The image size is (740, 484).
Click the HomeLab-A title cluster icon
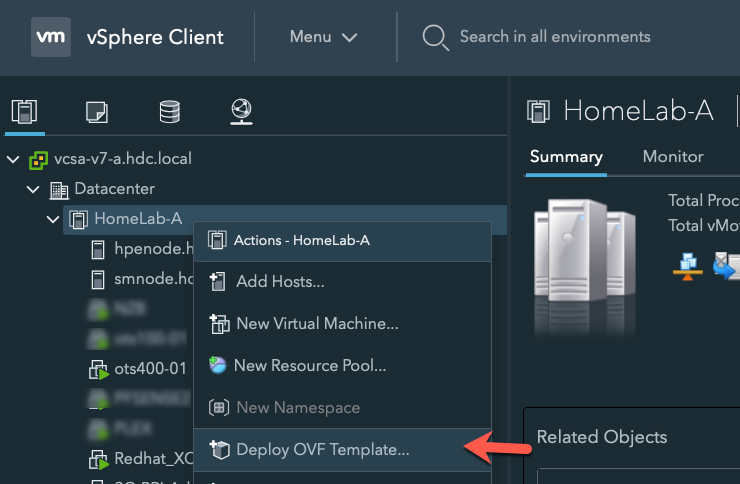[538, 112]
